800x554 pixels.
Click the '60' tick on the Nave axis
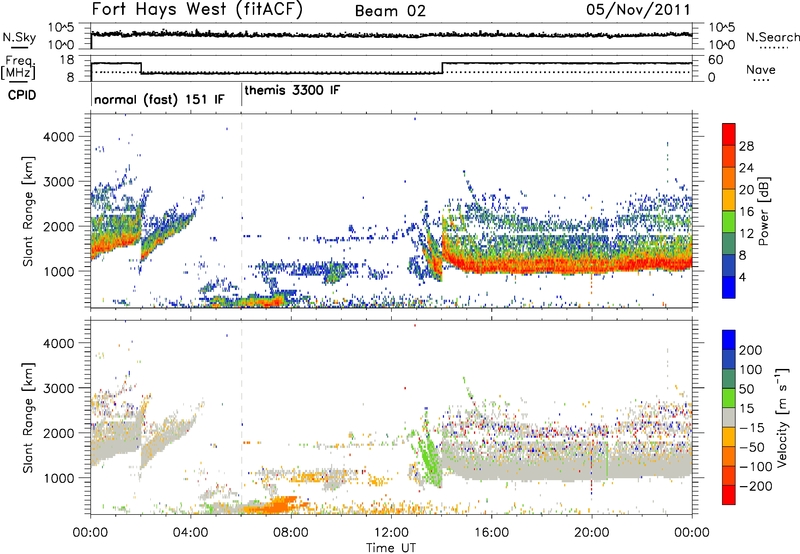pos(716,60)
